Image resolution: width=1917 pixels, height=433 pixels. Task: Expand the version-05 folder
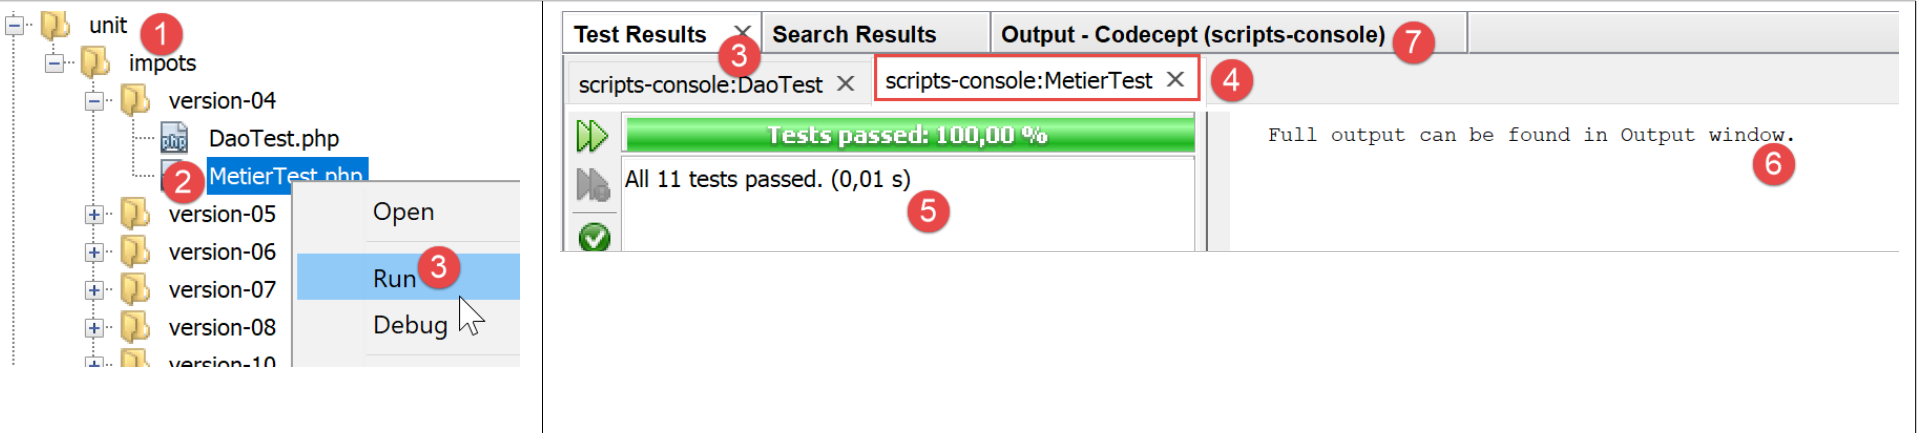click(x=94, y=214)
